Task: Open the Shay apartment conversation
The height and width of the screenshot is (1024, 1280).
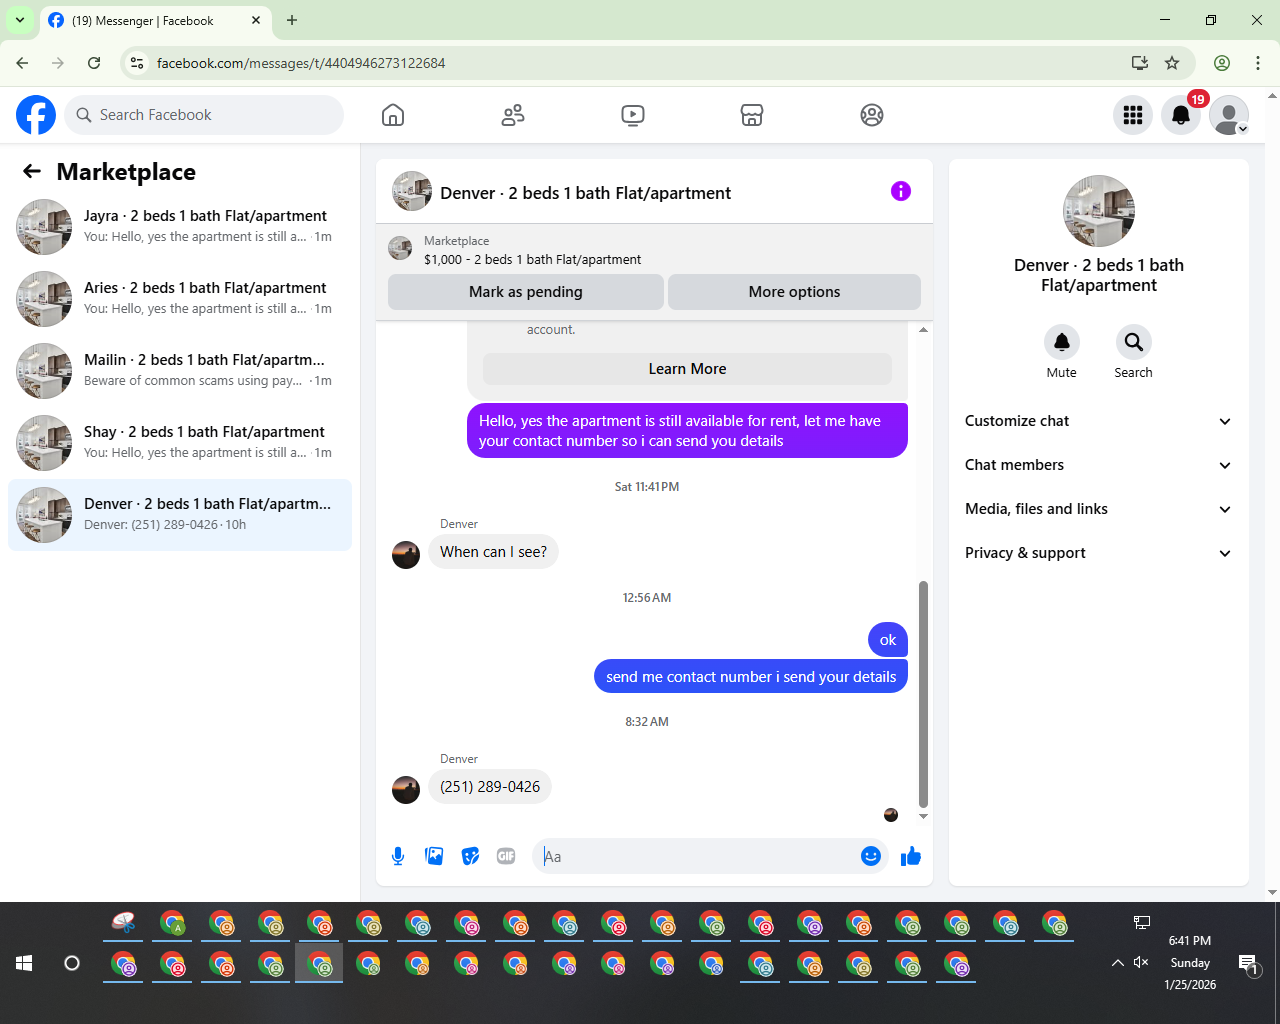Action: (x=180, y=443)
